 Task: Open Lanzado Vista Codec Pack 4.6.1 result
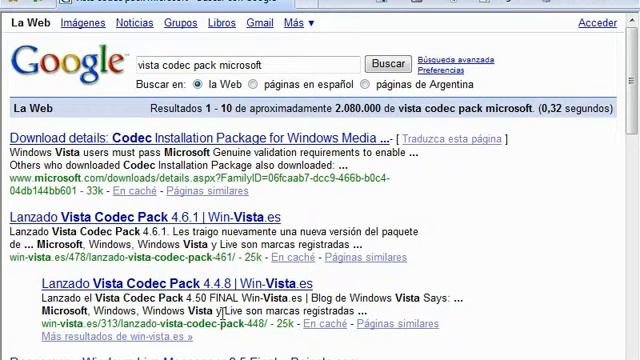coord(145,217)
